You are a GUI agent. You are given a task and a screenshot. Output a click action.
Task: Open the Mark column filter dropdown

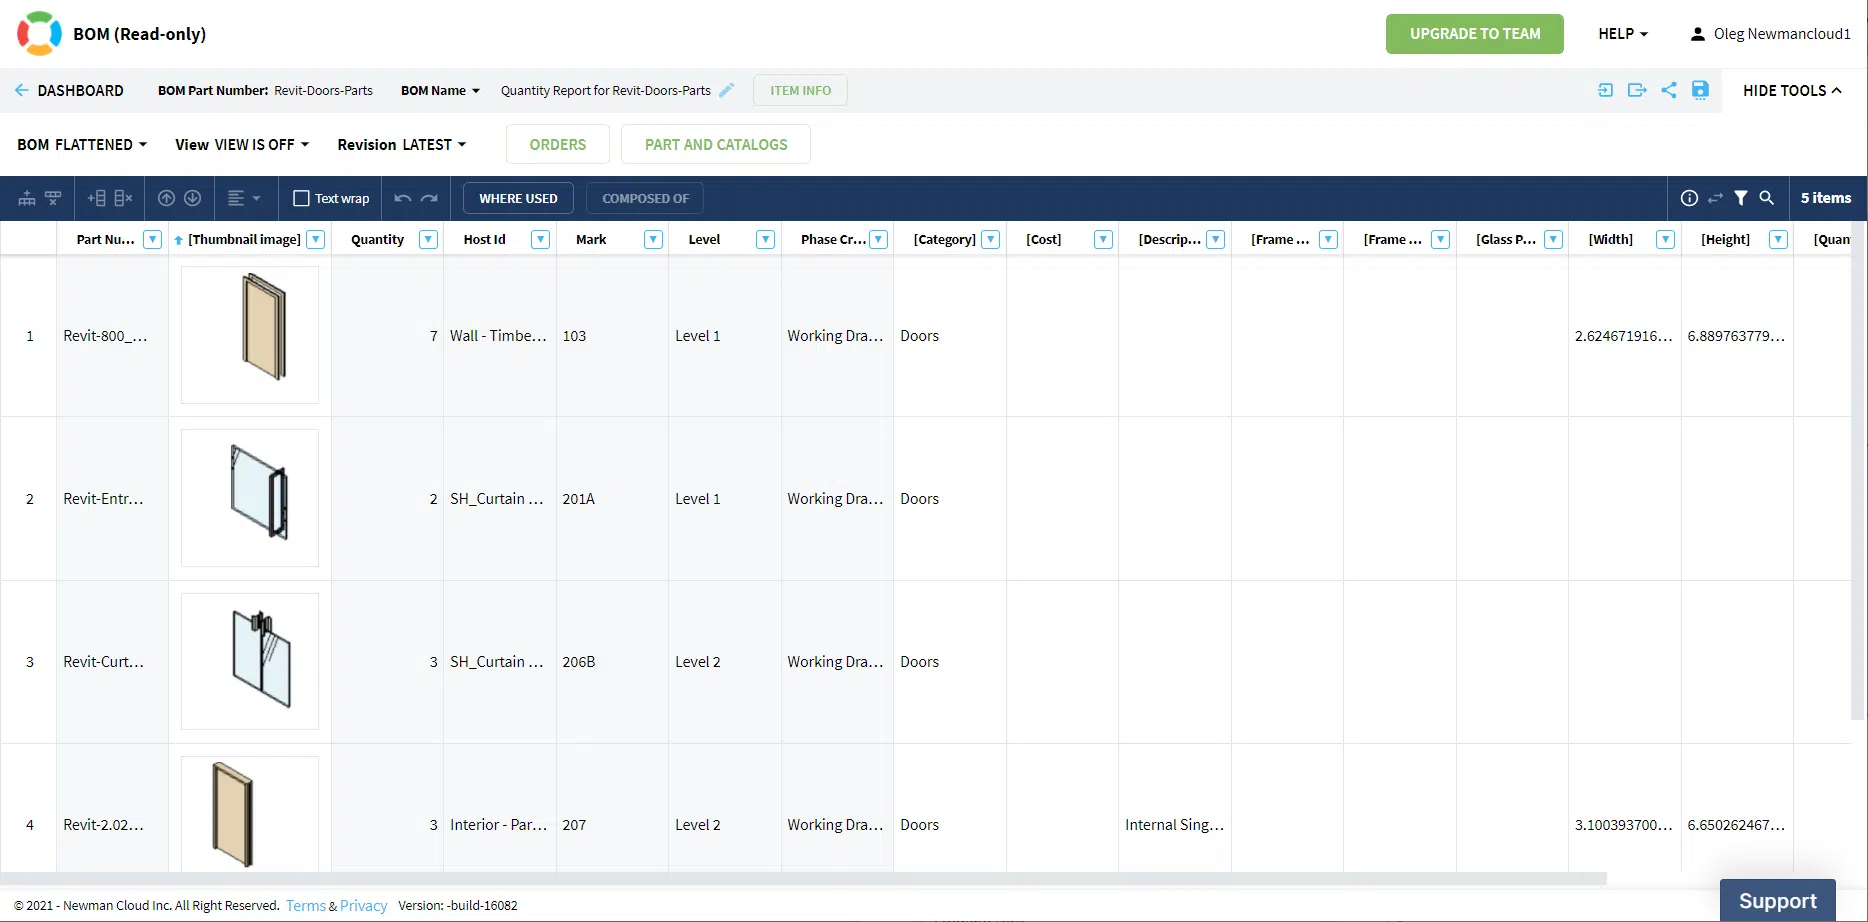pos(653,239)
